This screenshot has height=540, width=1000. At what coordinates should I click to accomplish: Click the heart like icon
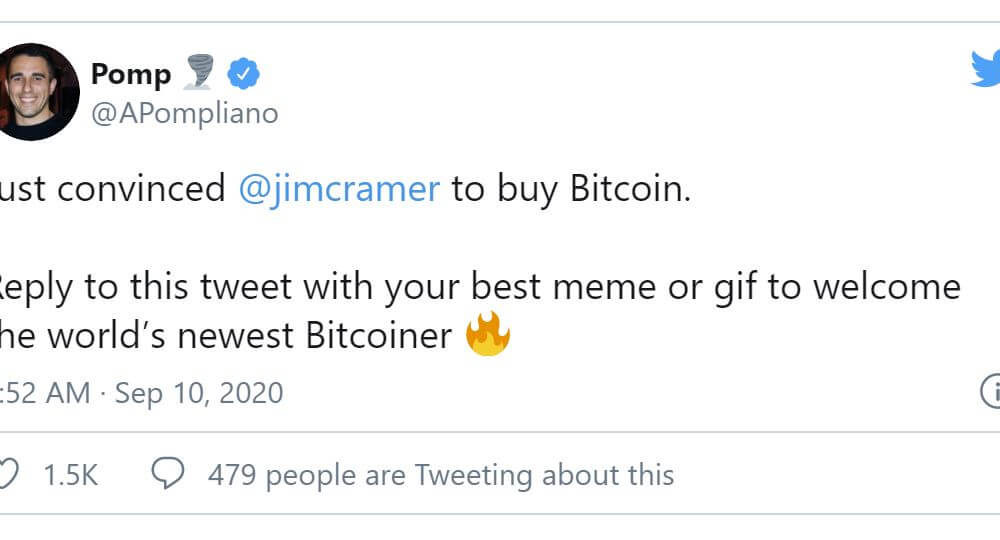[8, 474]
